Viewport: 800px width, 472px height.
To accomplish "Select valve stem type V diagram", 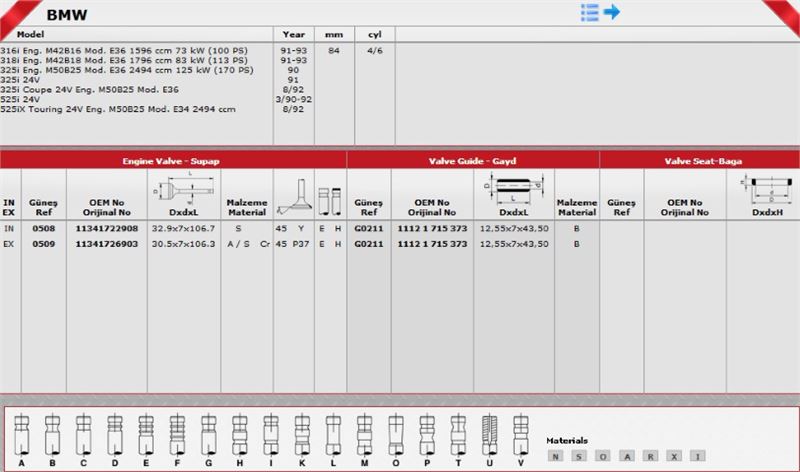I will 520,435.
